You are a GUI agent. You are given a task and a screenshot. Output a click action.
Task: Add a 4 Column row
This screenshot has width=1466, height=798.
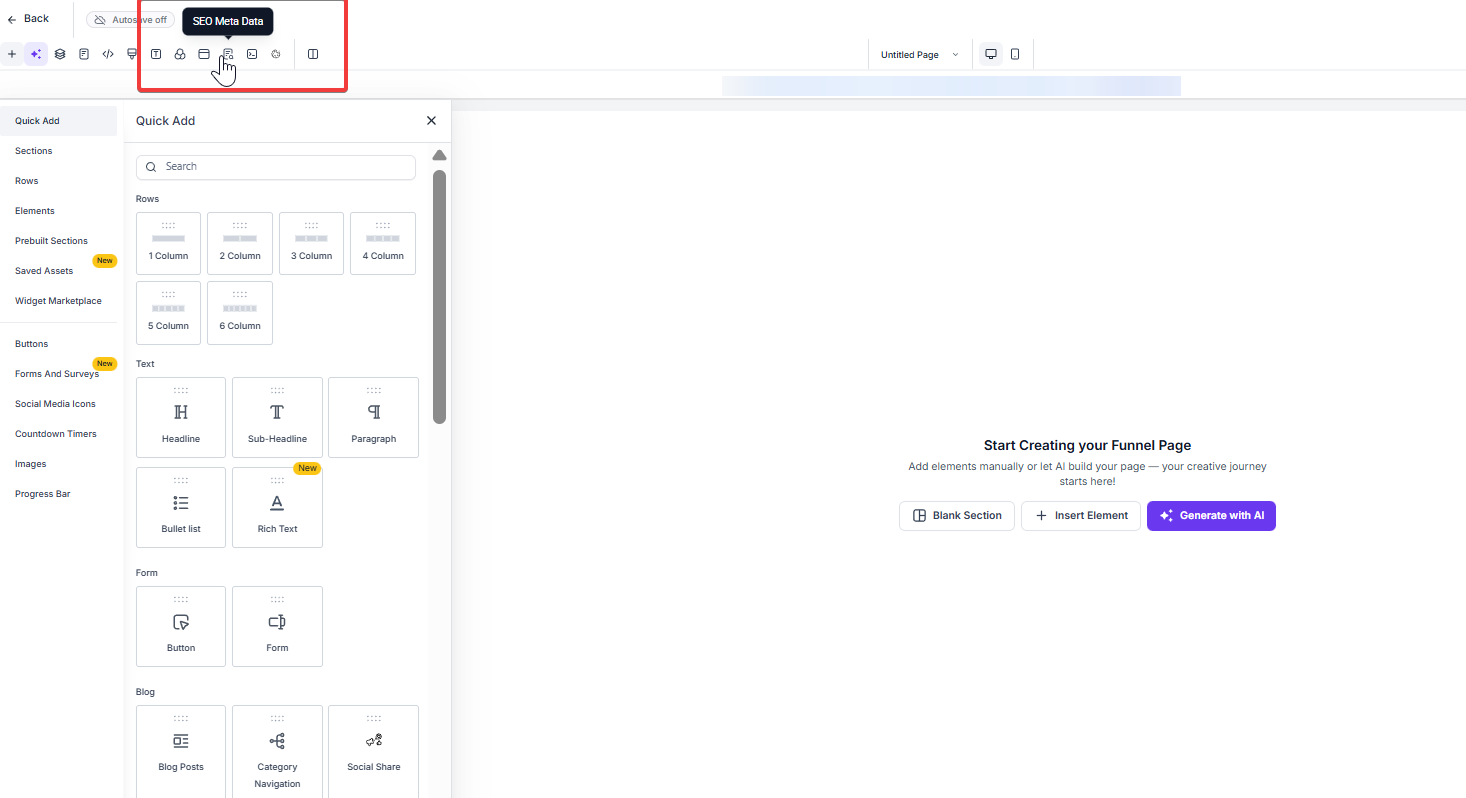tap(383, 243)
